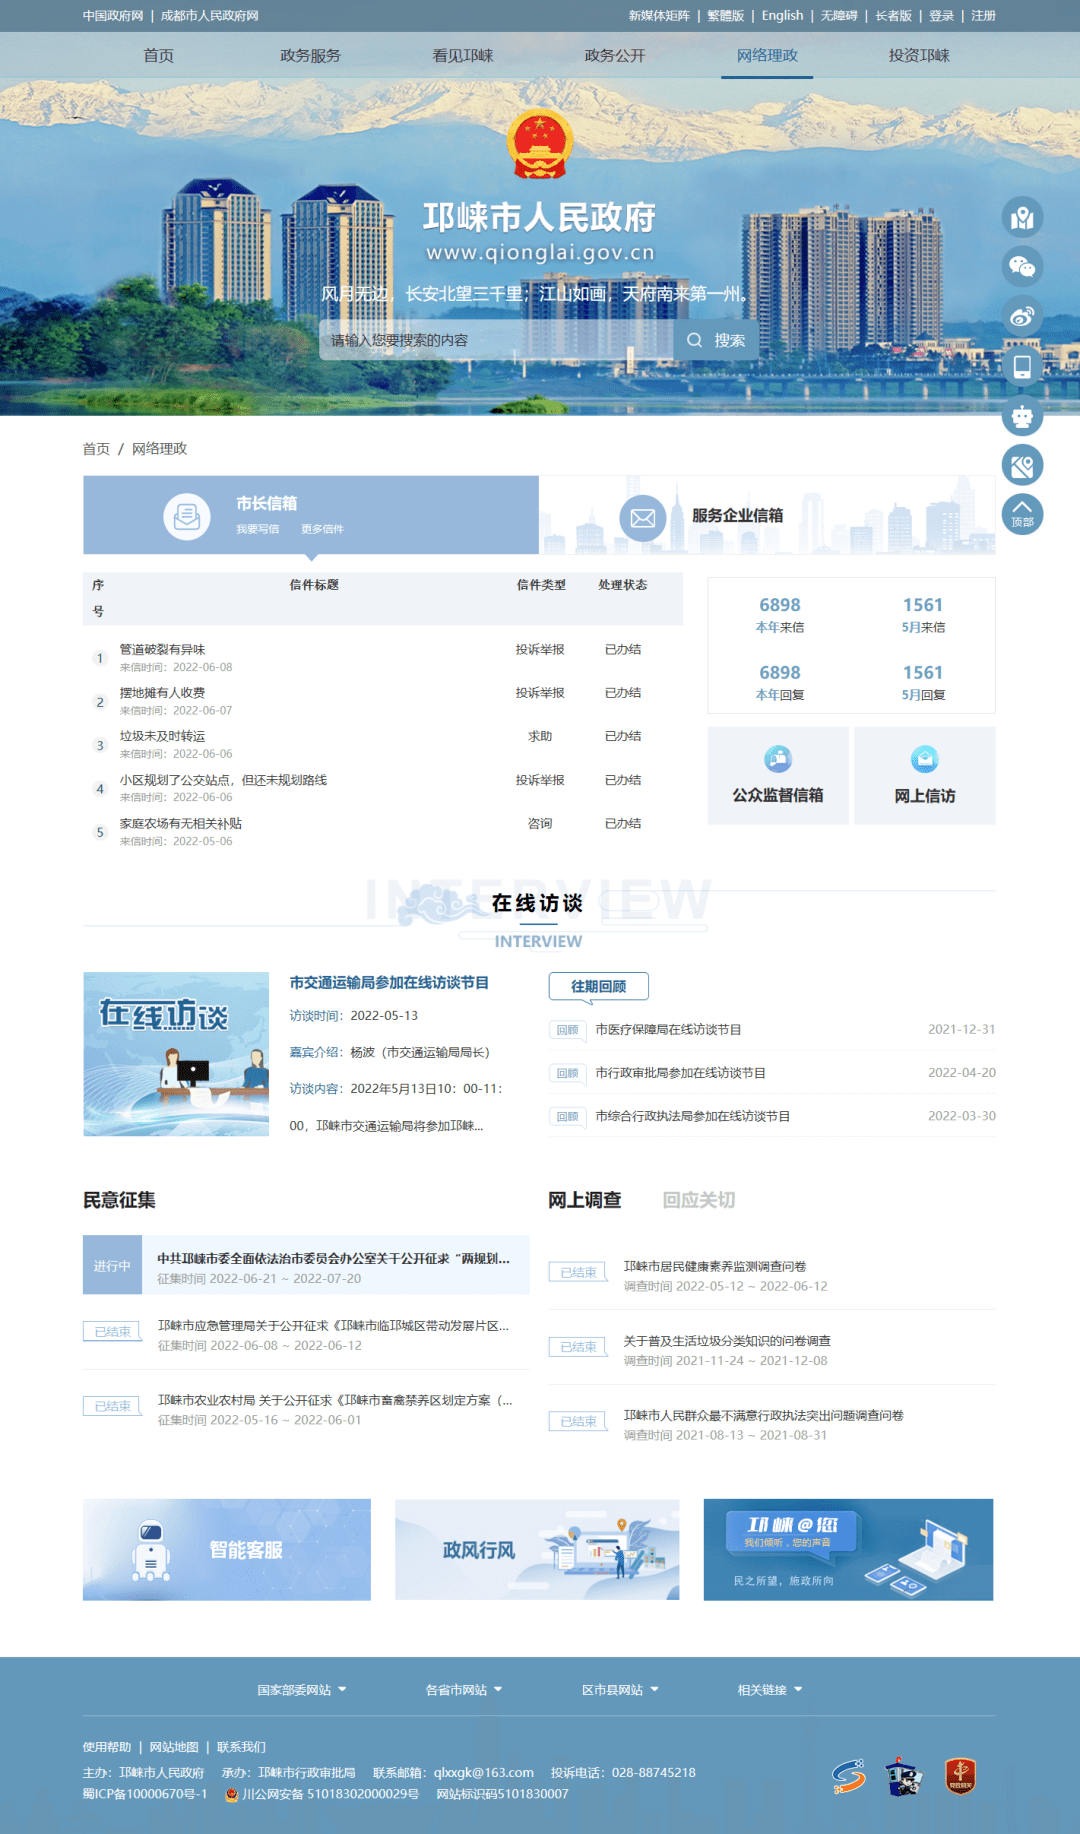Focus the 请输入您要搜索的内容 search field
The height and width of the screenshot is (1834, 1080).
[497, 340]
